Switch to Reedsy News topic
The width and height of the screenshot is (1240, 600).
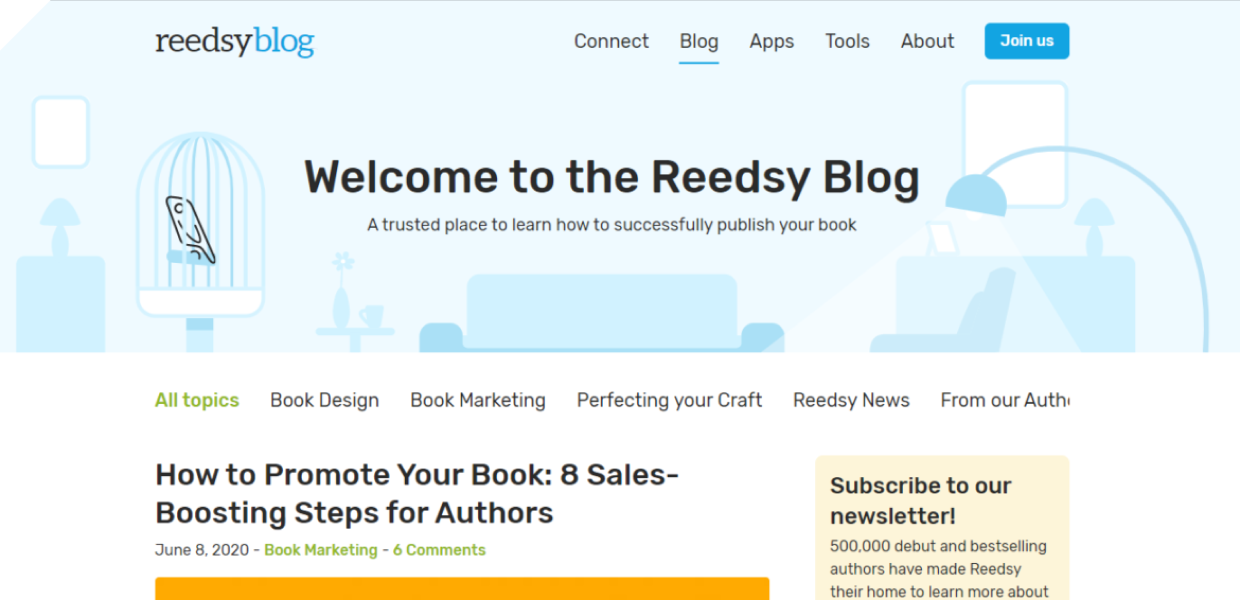[851, 400]
